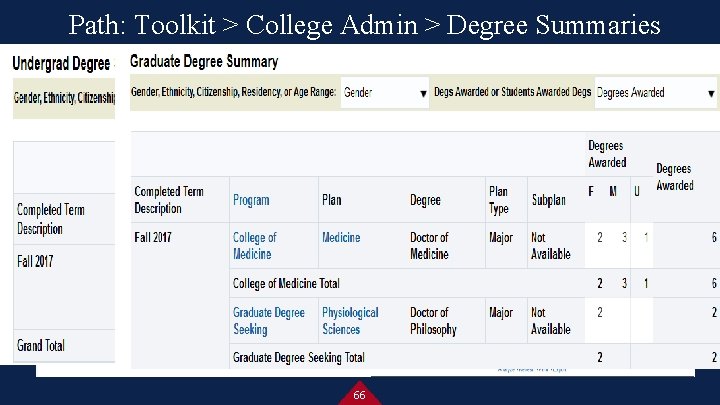Click the Subplan column header

click(548, 200)
